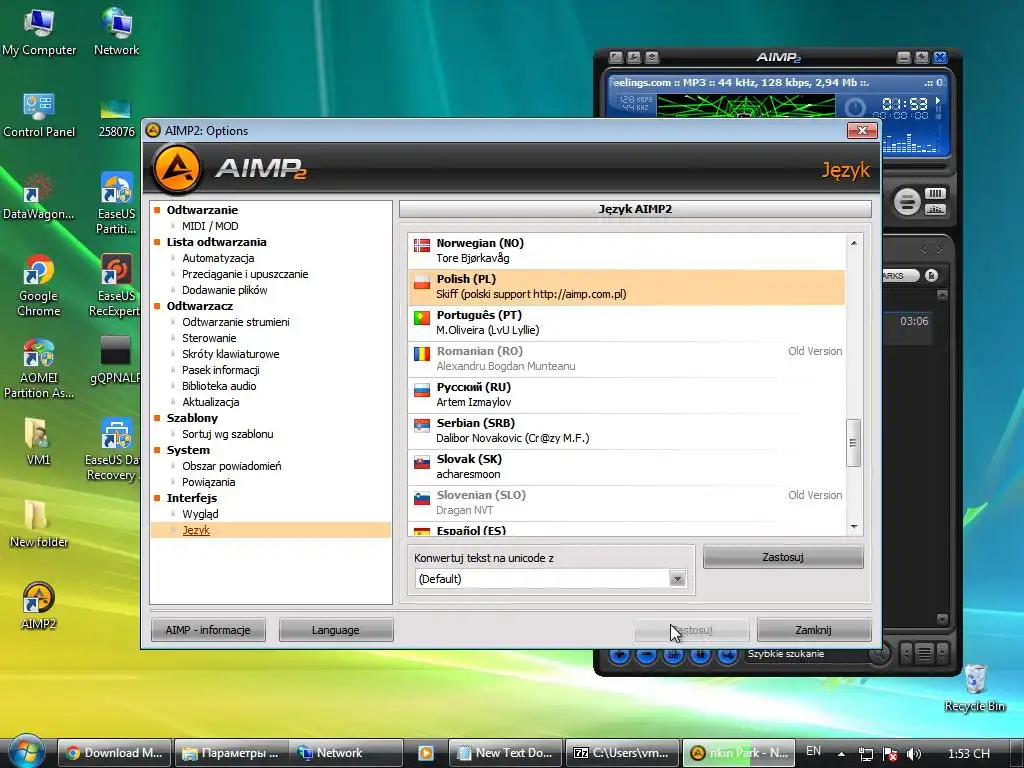Open the Konwertuj tekst na unicode dropdown

(x=677, y=579)
